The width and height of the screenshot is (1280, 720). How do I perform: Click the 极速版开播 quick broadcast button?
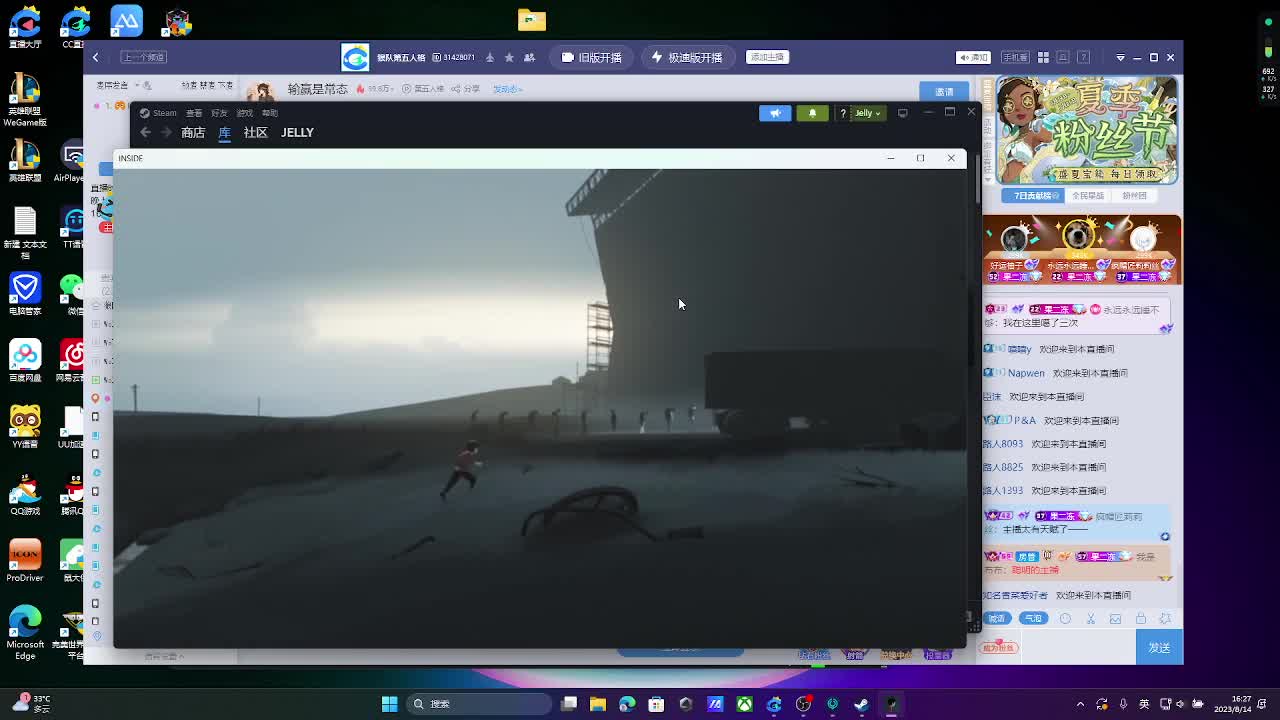click(x=686, y=58)
